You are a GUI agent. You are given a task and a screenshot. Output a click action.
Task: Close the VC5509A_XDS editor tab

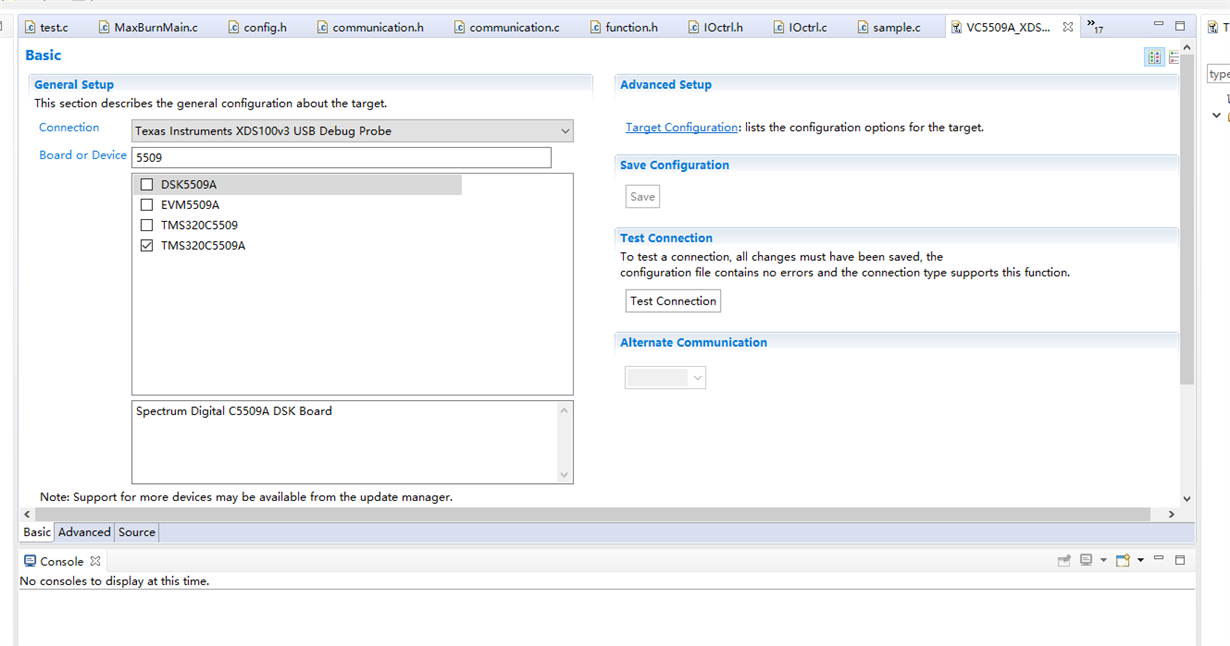click(x=1068, y=27)
